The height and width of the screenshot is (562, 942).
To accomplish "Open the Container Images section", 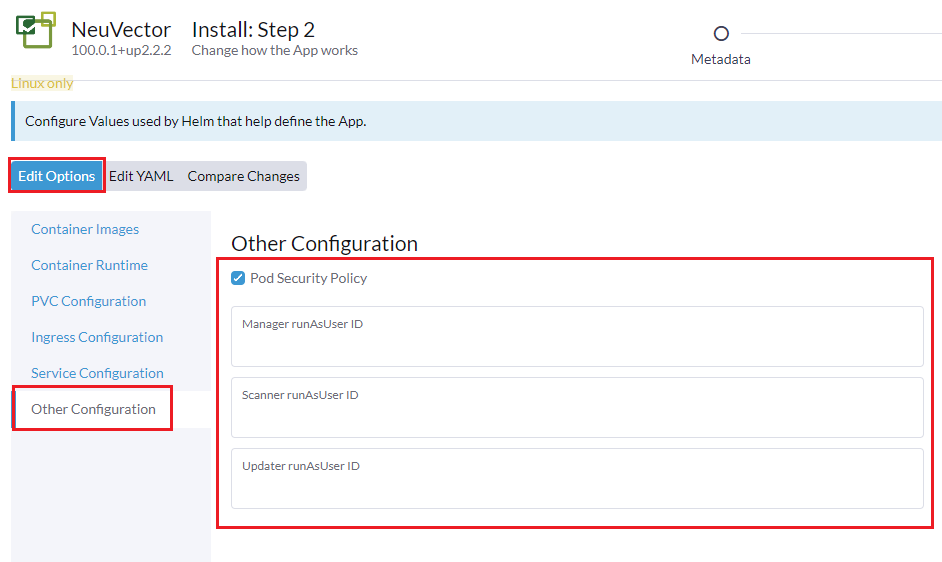I will pyautogui.click(x=85, y=229).
